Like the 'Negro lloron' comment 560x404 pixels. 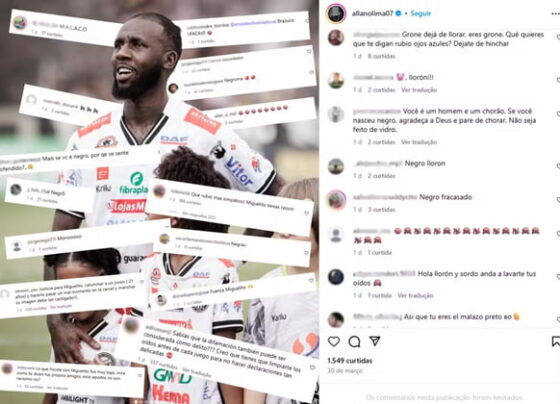click(x=558, y=166)
